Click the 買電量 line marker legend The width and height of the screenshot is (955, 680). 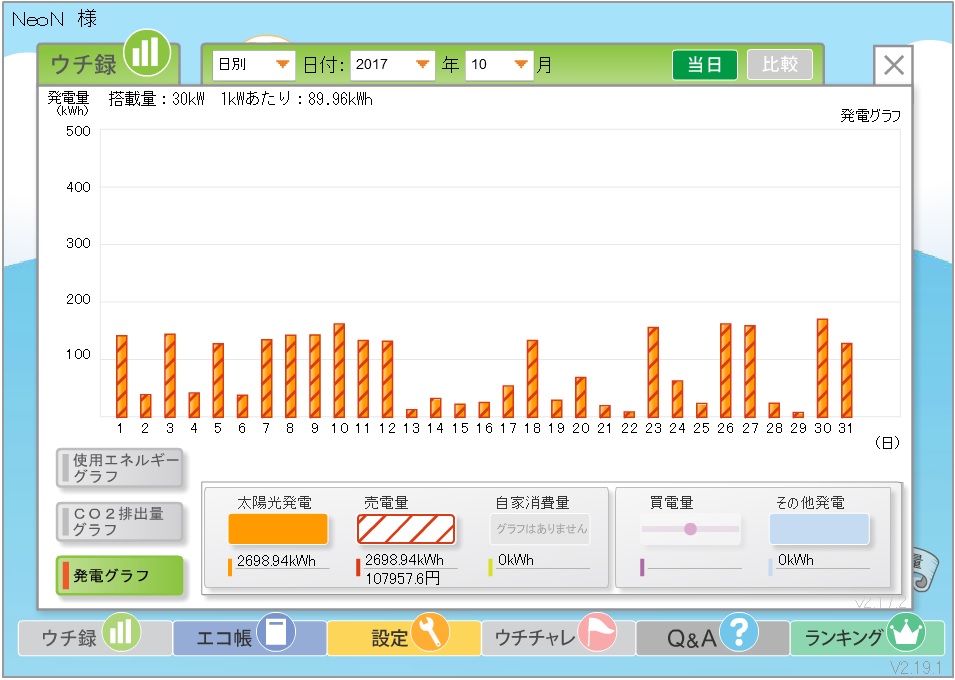coord(690,529)
